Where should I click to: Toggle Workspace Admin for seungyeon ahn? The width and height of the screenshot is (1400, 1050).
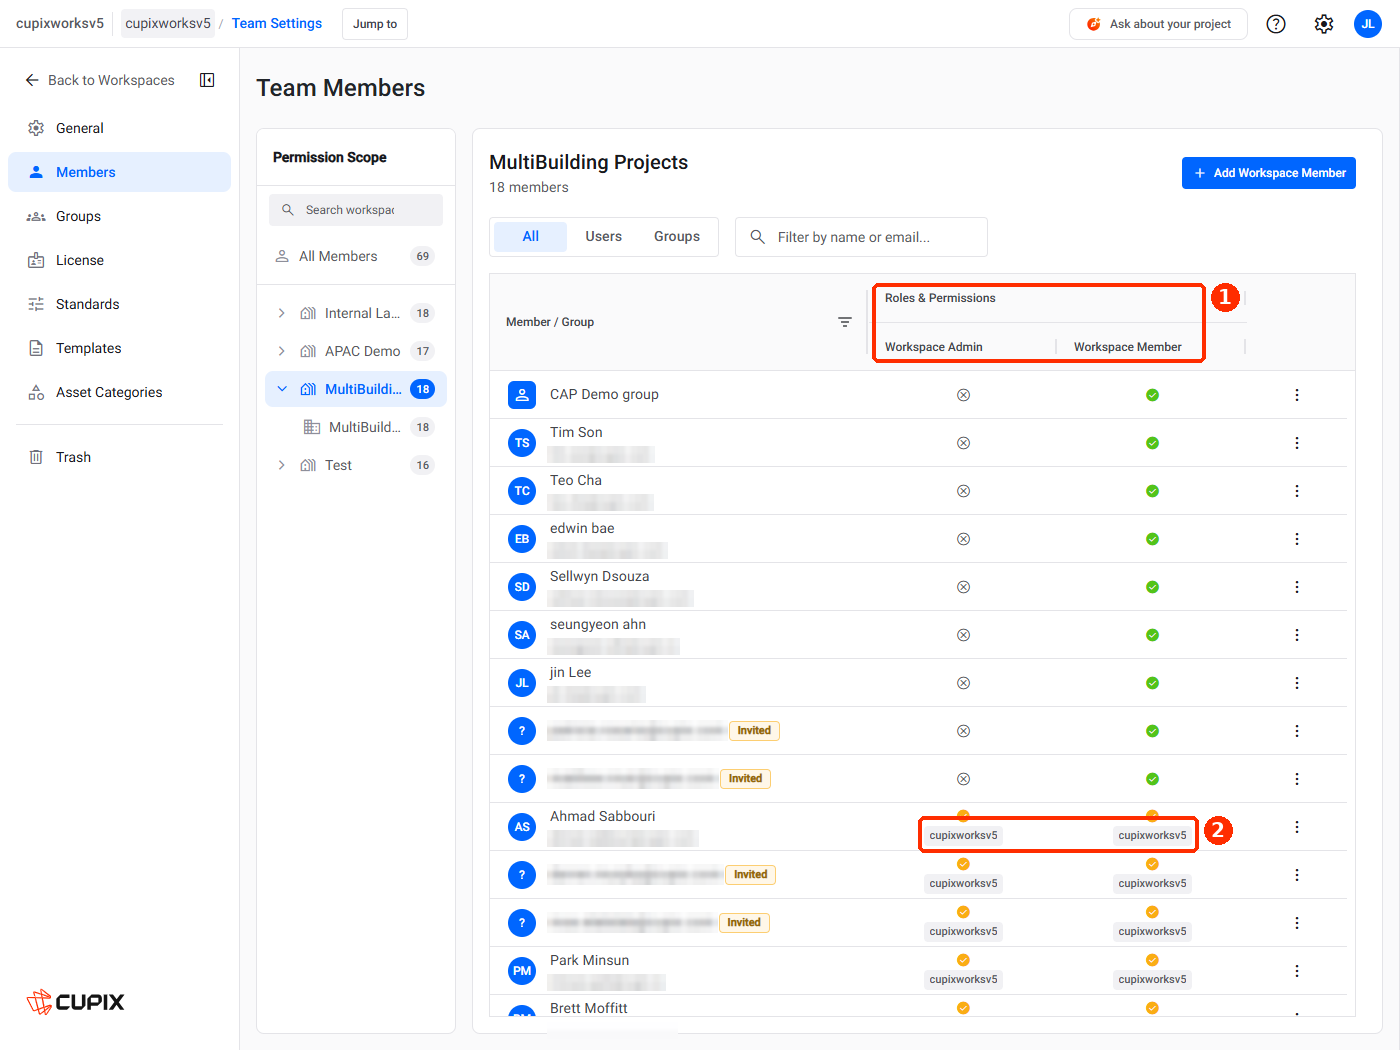pos(963,635)
